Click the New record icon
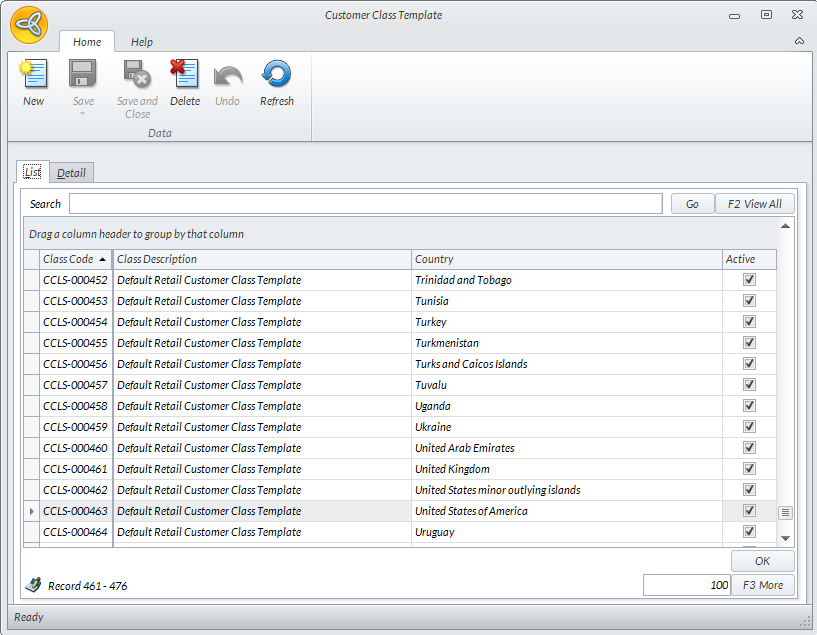Image resolution: width=817 pixels, height=635 pixels. pos(33,75)
